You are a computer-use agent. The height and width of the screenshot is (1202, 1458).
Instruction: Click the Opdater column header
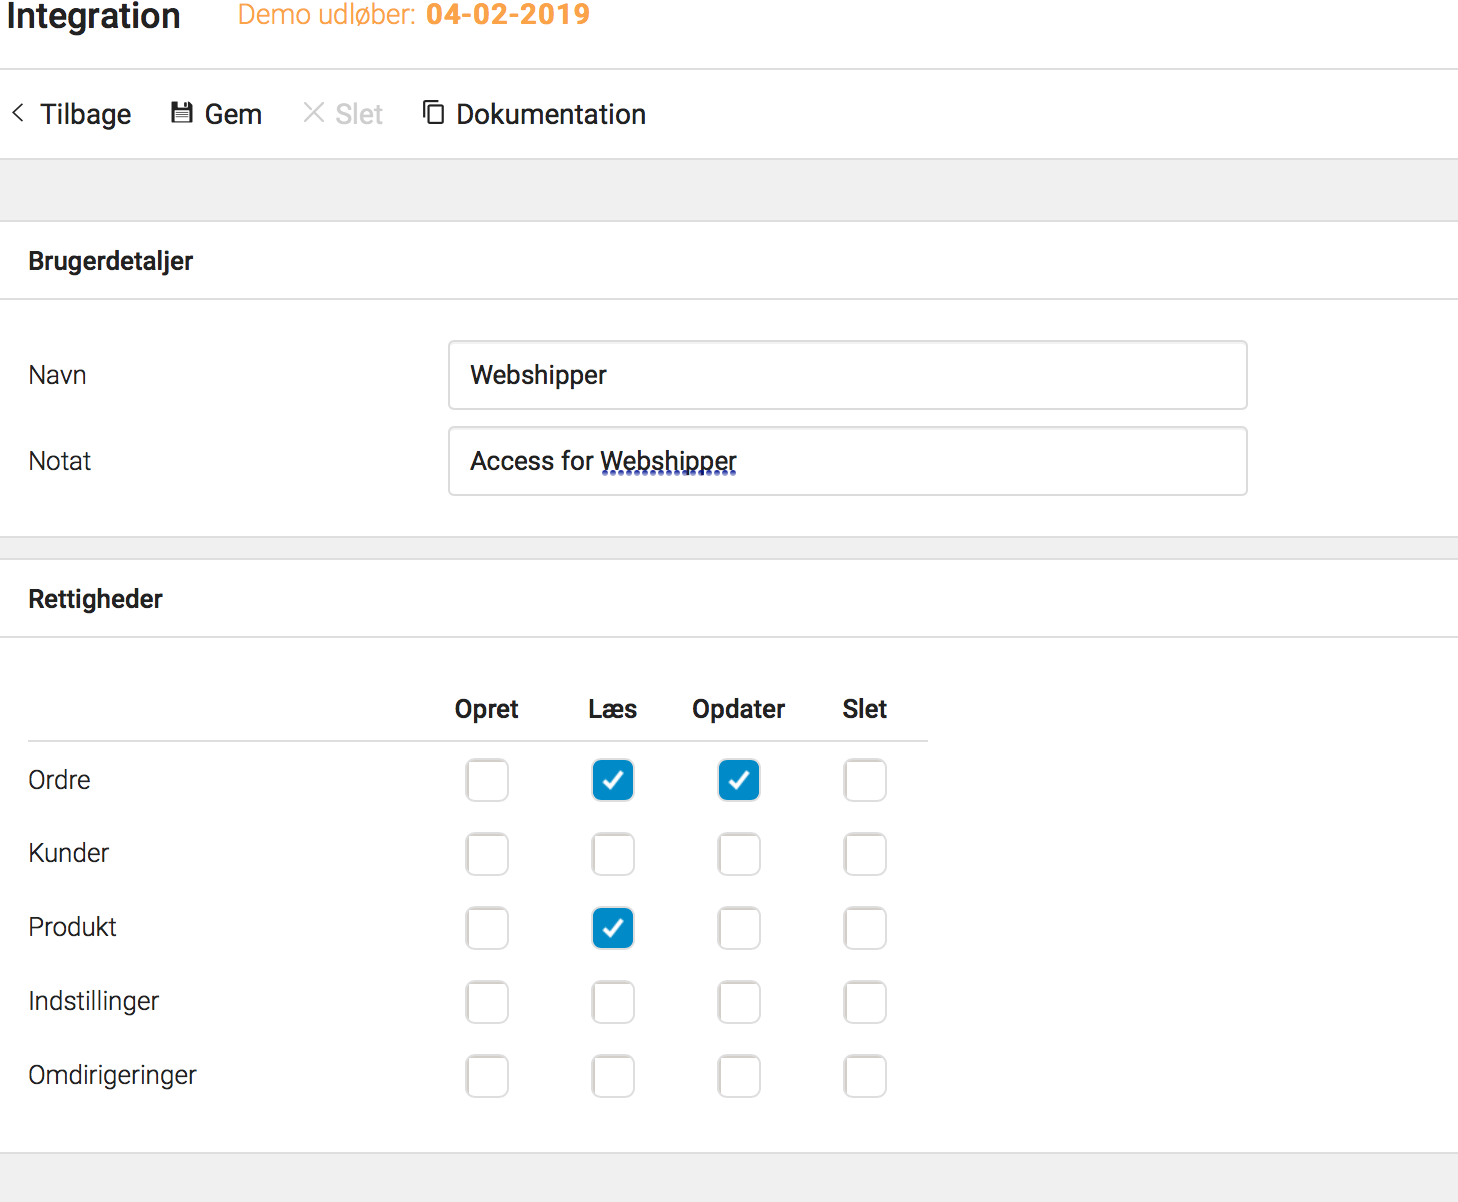pos(739,709)
